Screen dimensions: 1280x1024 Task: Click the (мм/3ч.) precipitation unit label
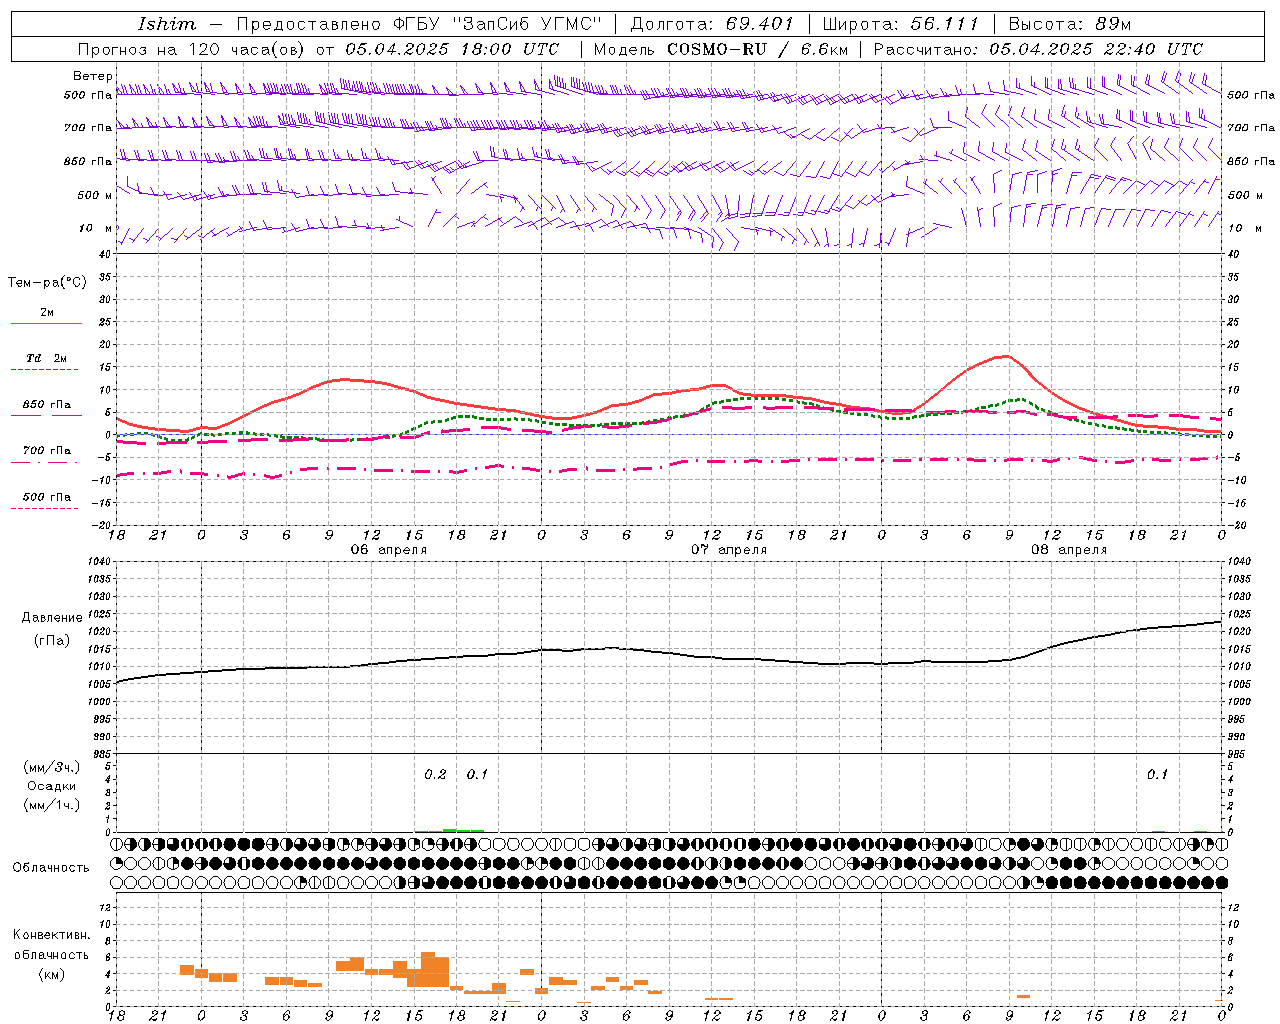pos(51,768)
